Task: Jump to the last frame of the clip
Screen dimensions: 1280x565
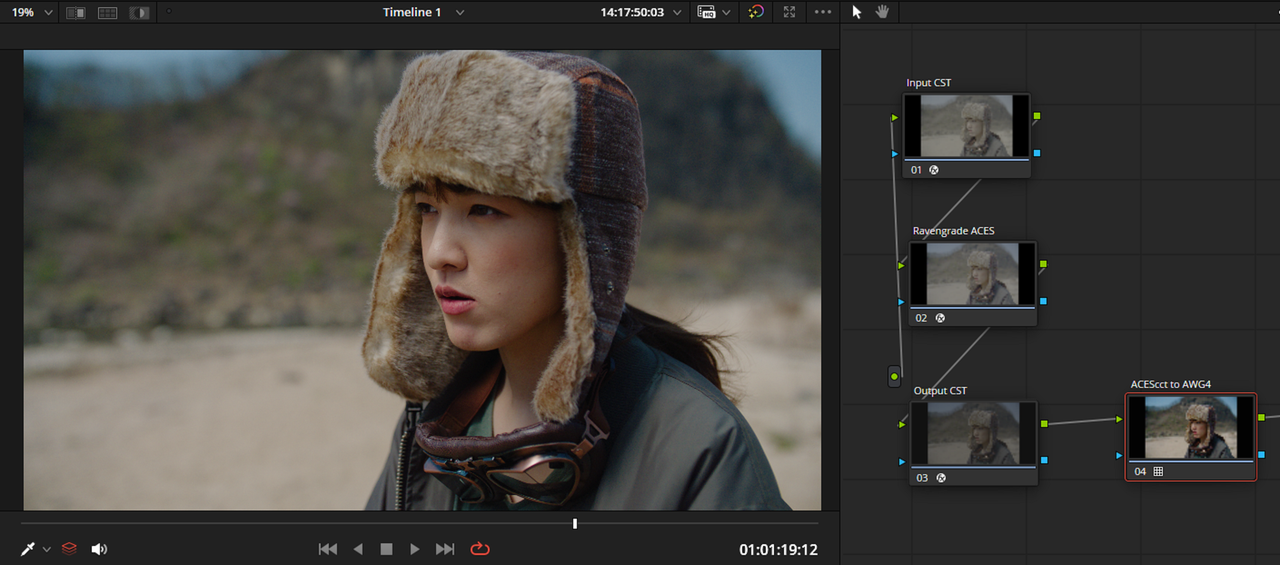Action: (446, 549)
